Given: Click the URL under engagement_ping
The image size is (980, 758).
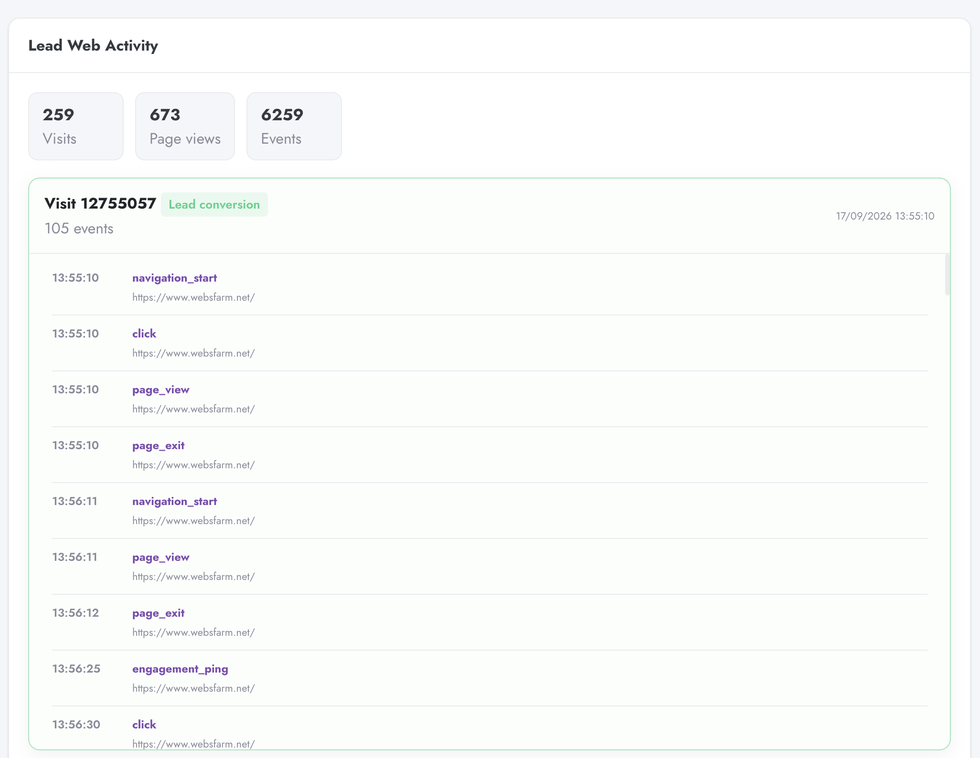Looking at the screenshot, I should point(194,689).
